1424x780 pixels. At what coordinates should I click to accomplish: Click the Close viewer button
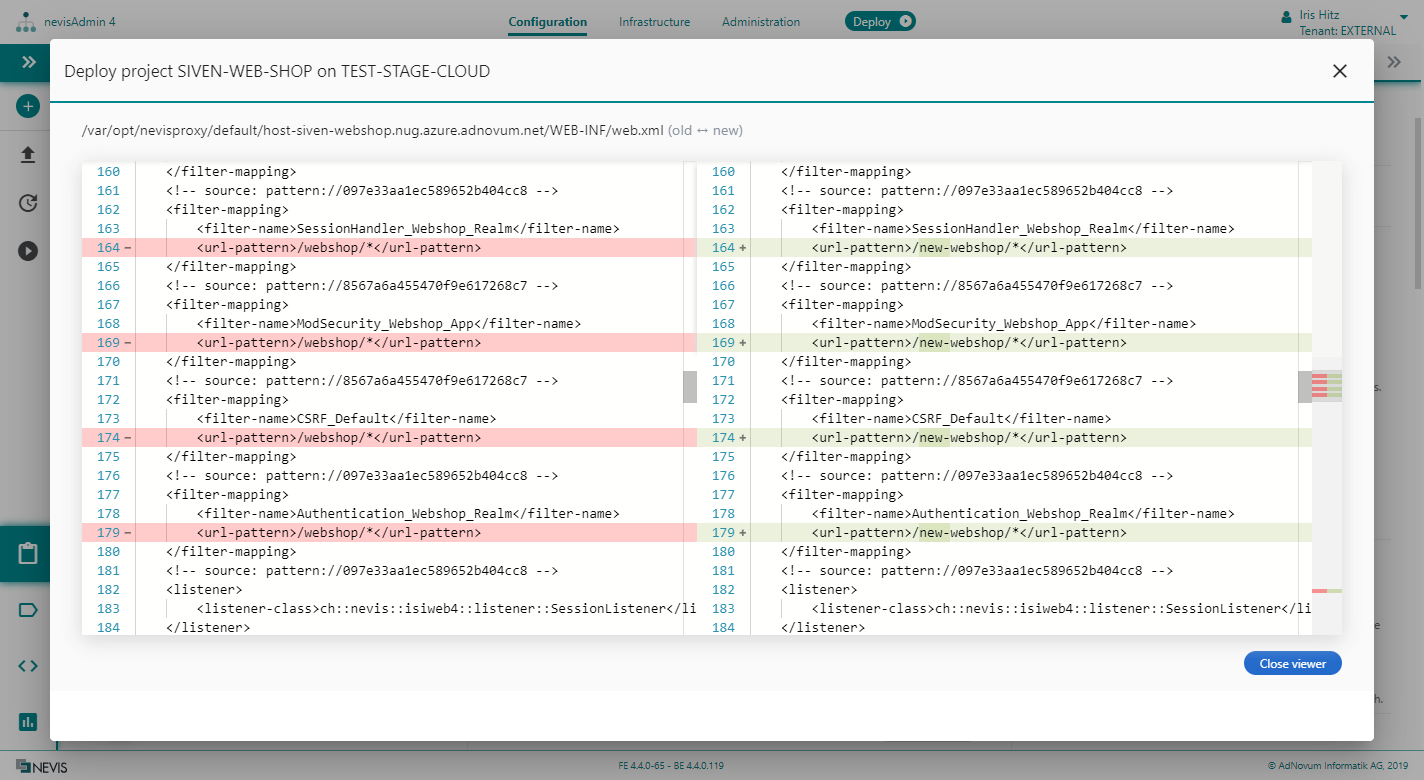(1292, 663)
